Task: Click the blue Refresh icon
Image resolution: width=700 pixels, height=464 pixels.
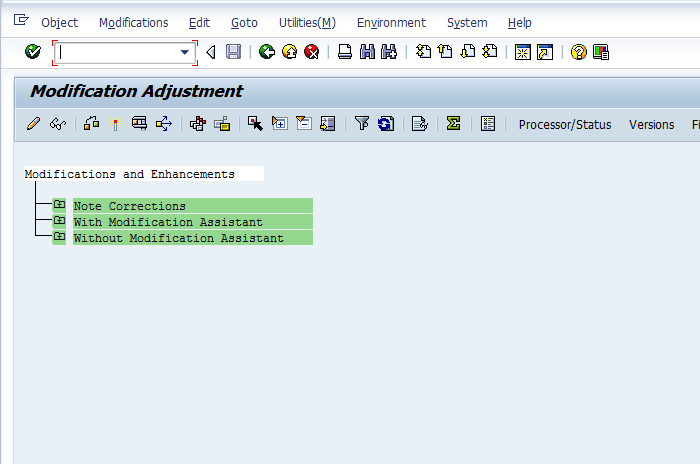Action: (386, 123)
